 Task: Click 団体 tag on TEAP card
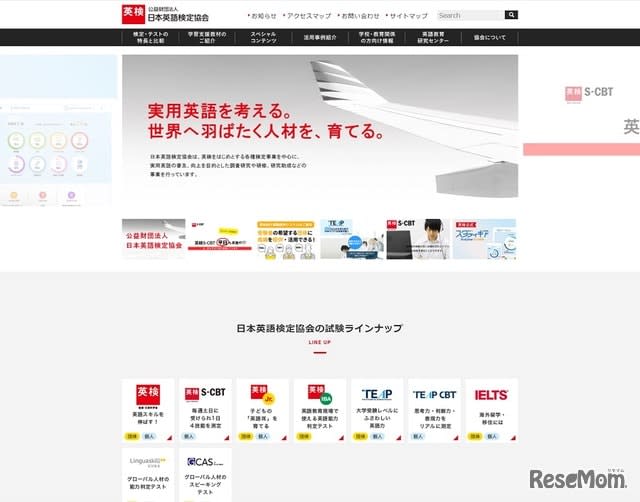[361, 436]
